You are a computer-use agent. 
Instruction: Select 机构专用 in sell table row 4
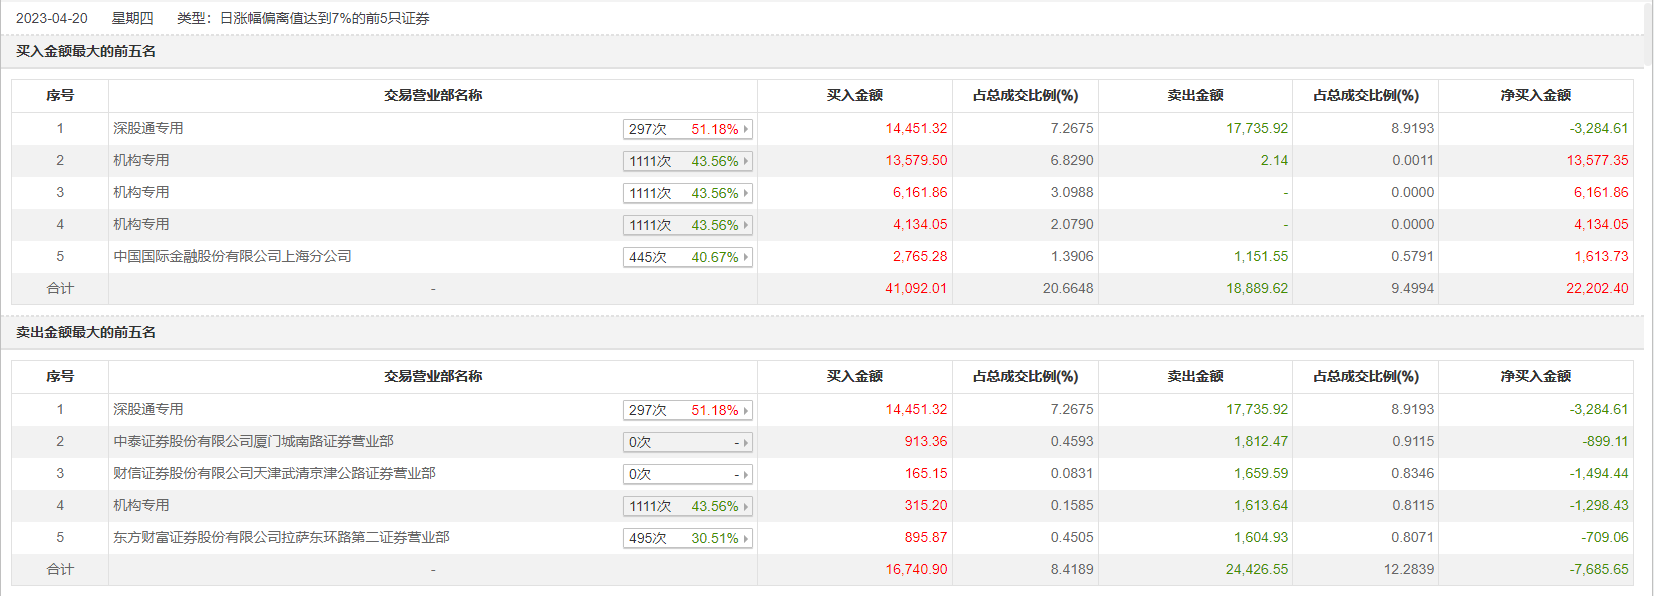(x=141, y=505)
